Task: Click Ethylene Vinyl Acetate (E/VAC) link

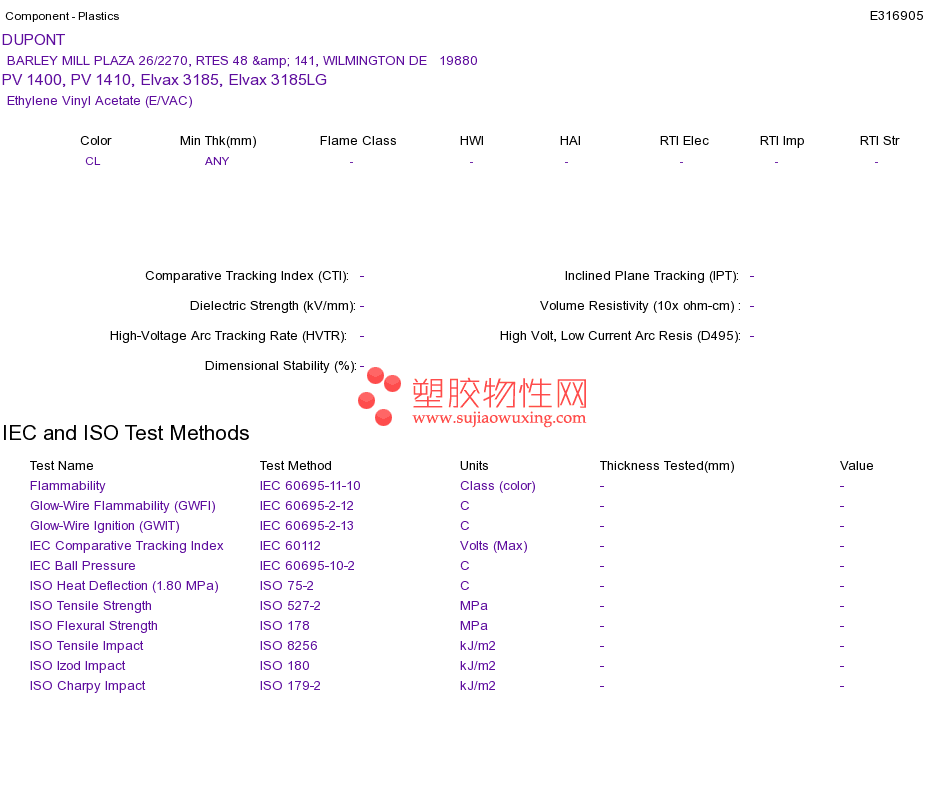Action: pyautogui.click(x=99, y=101)
